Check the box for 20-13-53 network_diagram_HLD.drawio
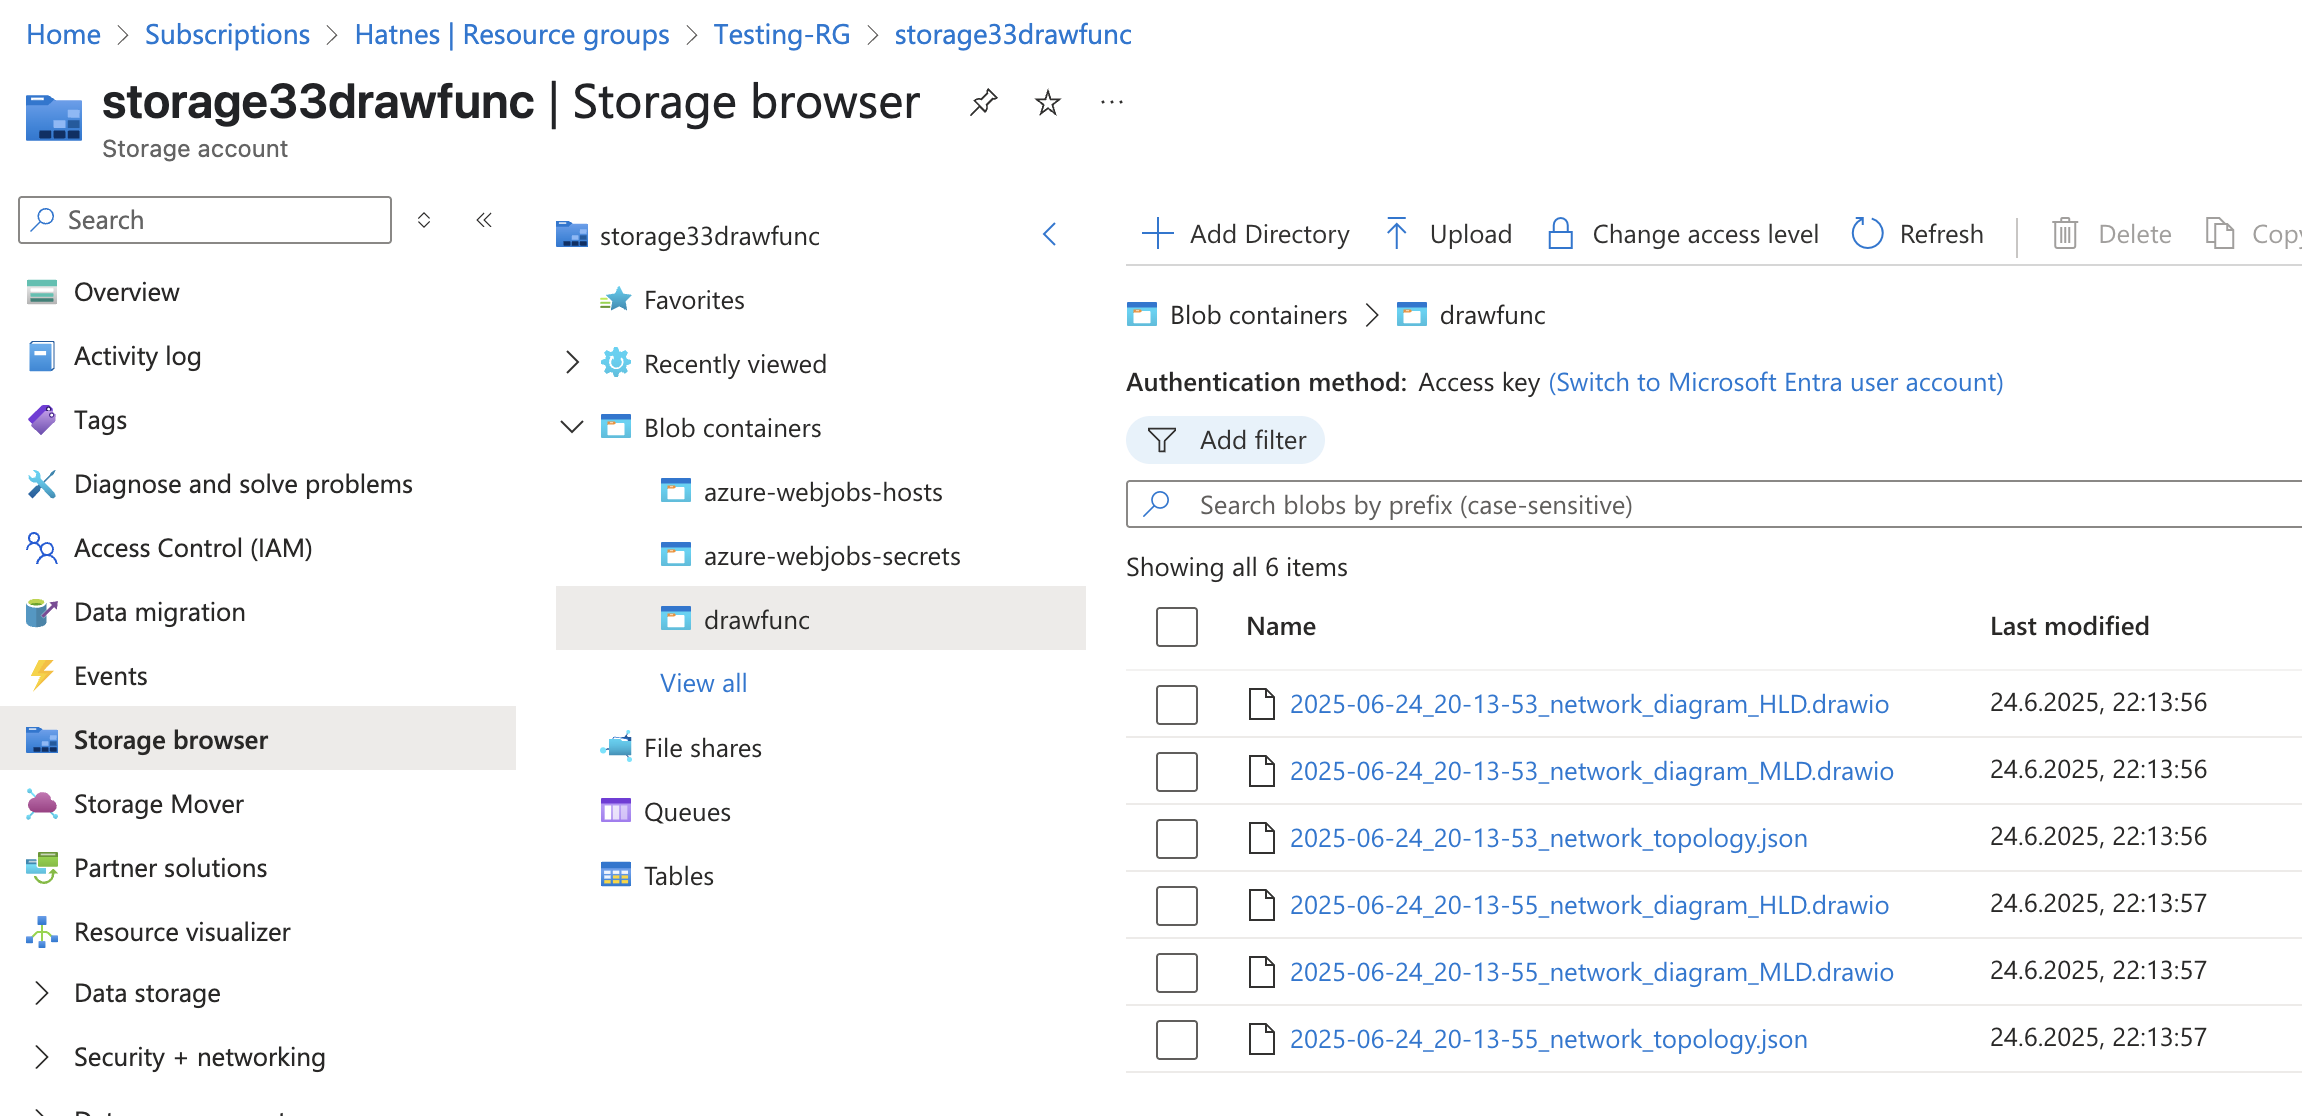The height and width of the screenshot is (1116, 2302). click(1177, 704)
